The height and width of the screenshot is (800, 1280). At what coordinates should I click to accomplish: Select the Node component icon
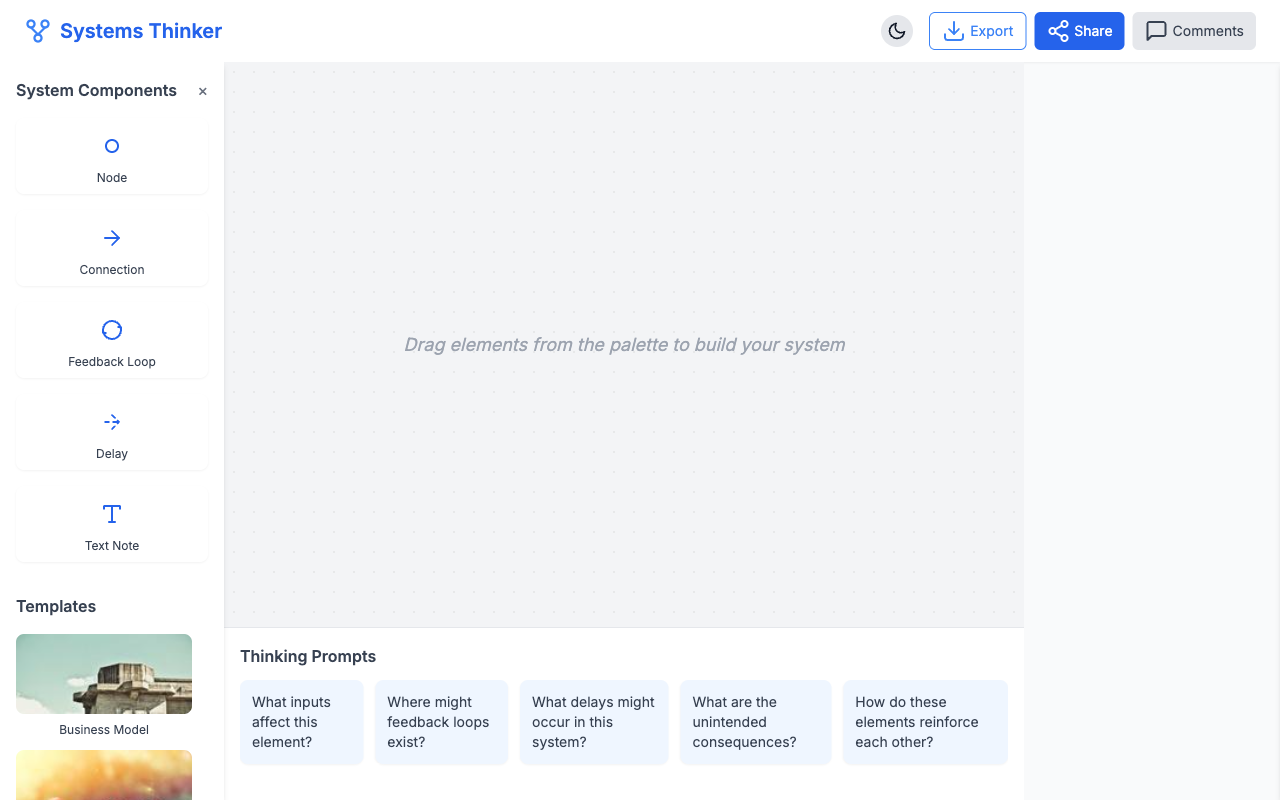click(111, 146)
